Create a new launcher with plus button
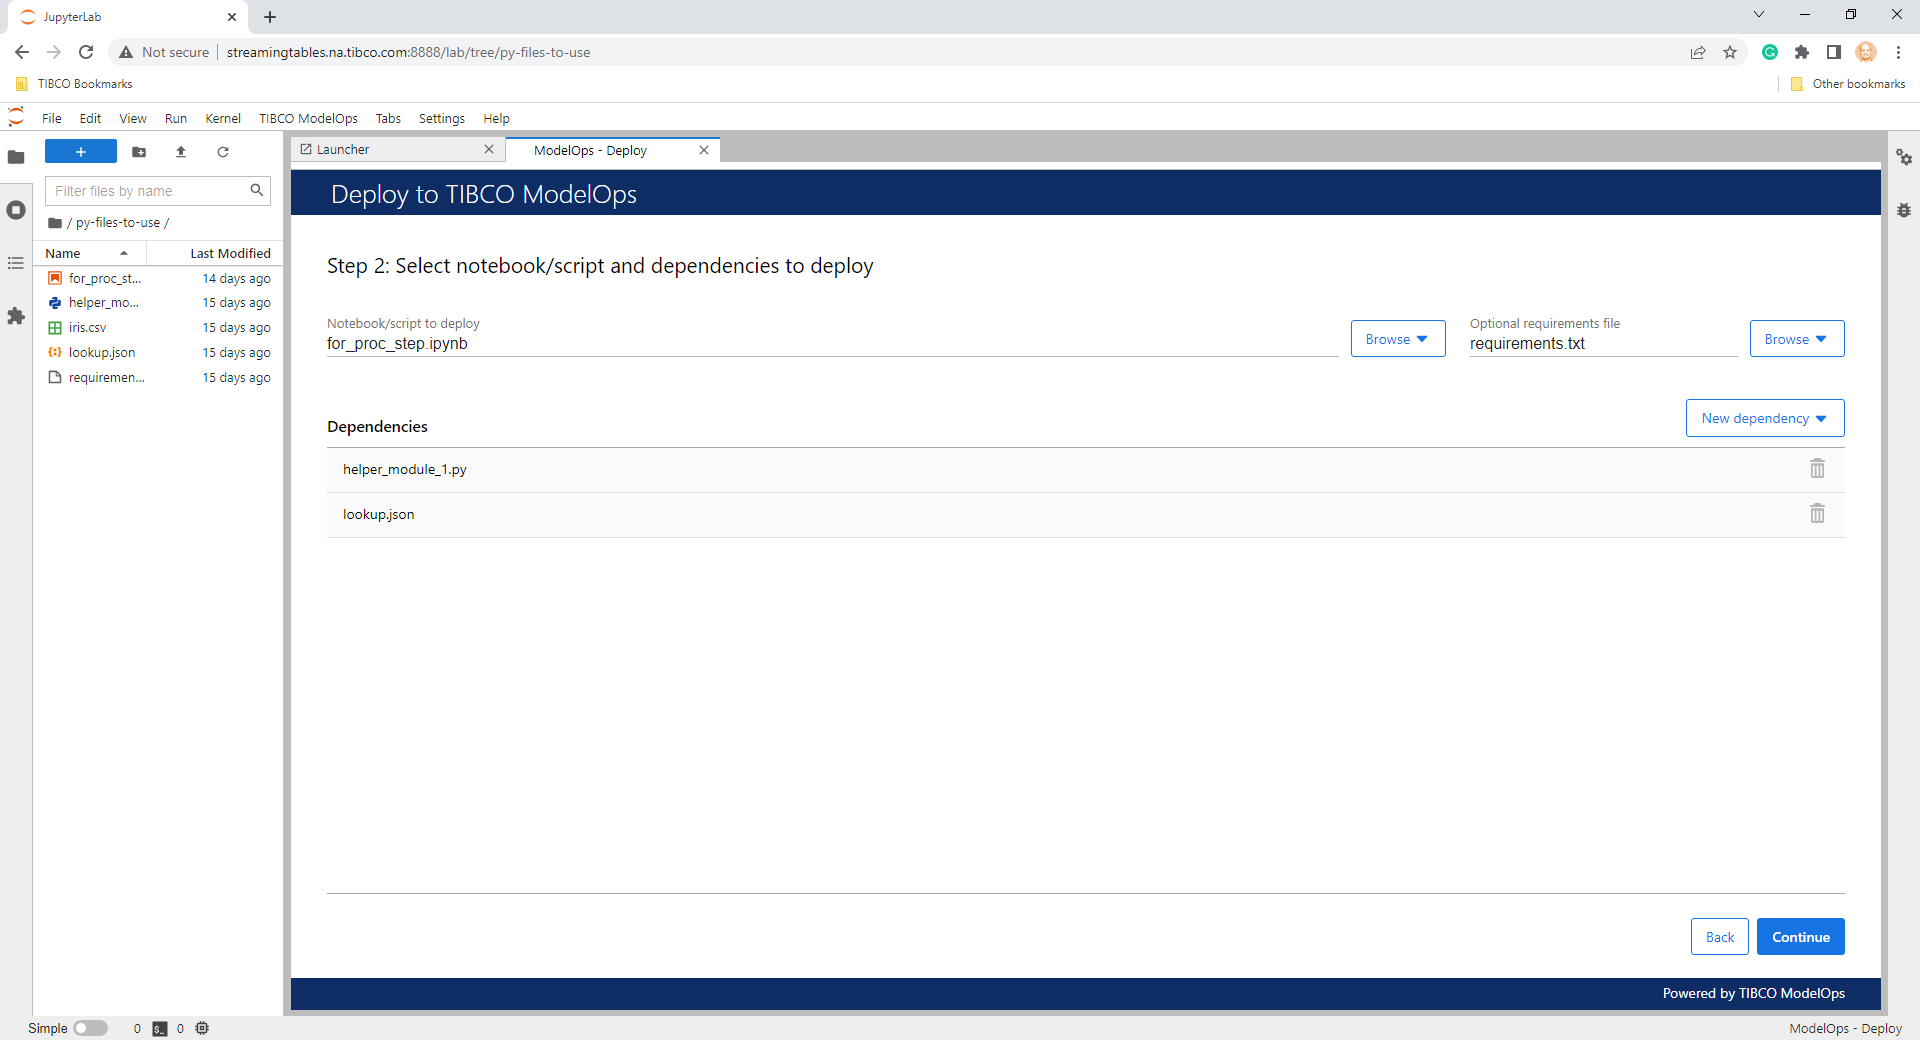Viewport: 1920px width, 1040px height. (x=81, y=152)
